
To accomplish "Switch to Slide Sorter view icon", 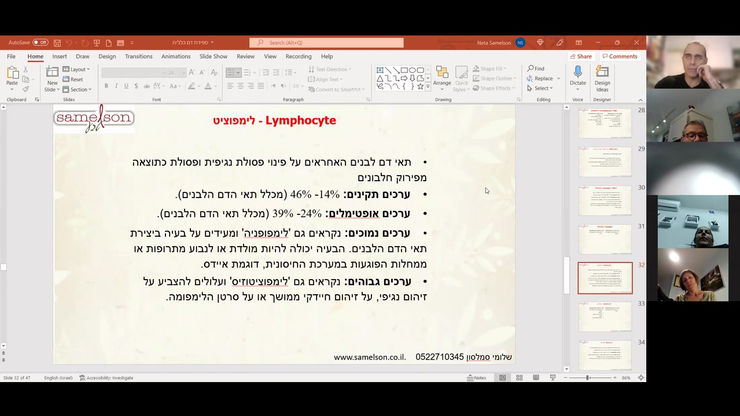I will pyautogui.click(x=519, y=378).
